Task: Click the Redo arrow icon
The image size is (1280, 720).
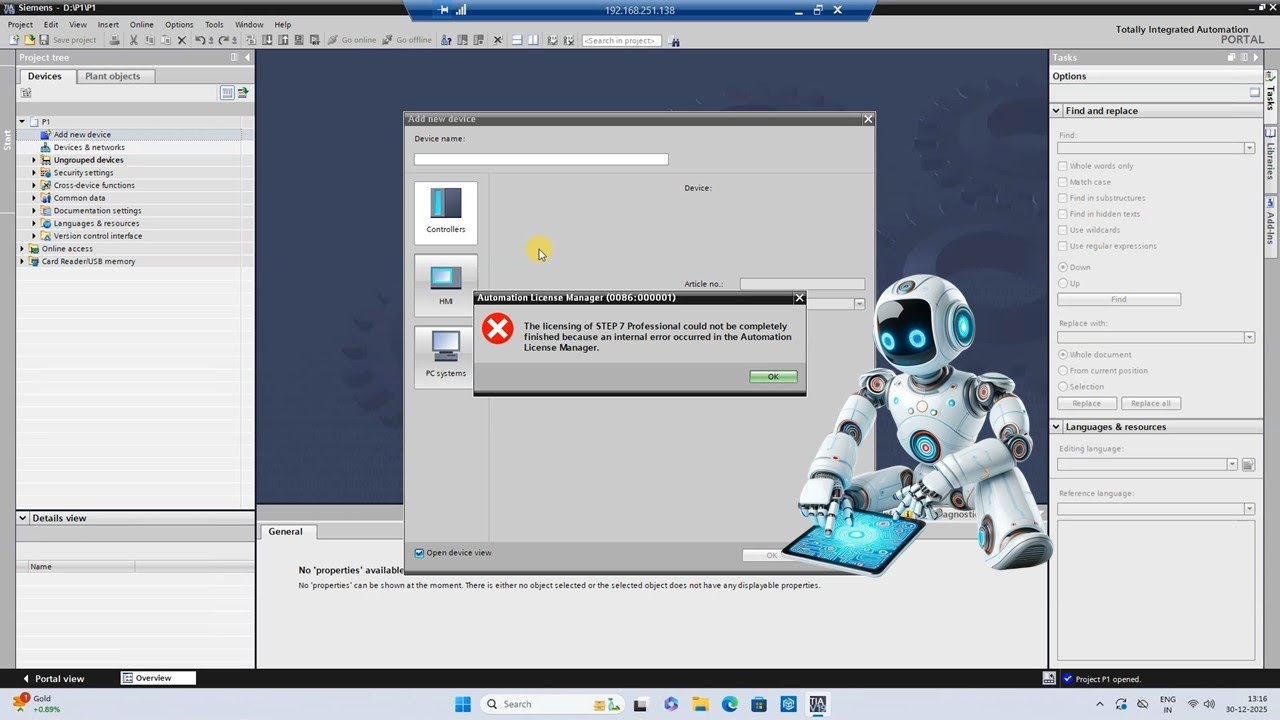Action: [223, 40]
